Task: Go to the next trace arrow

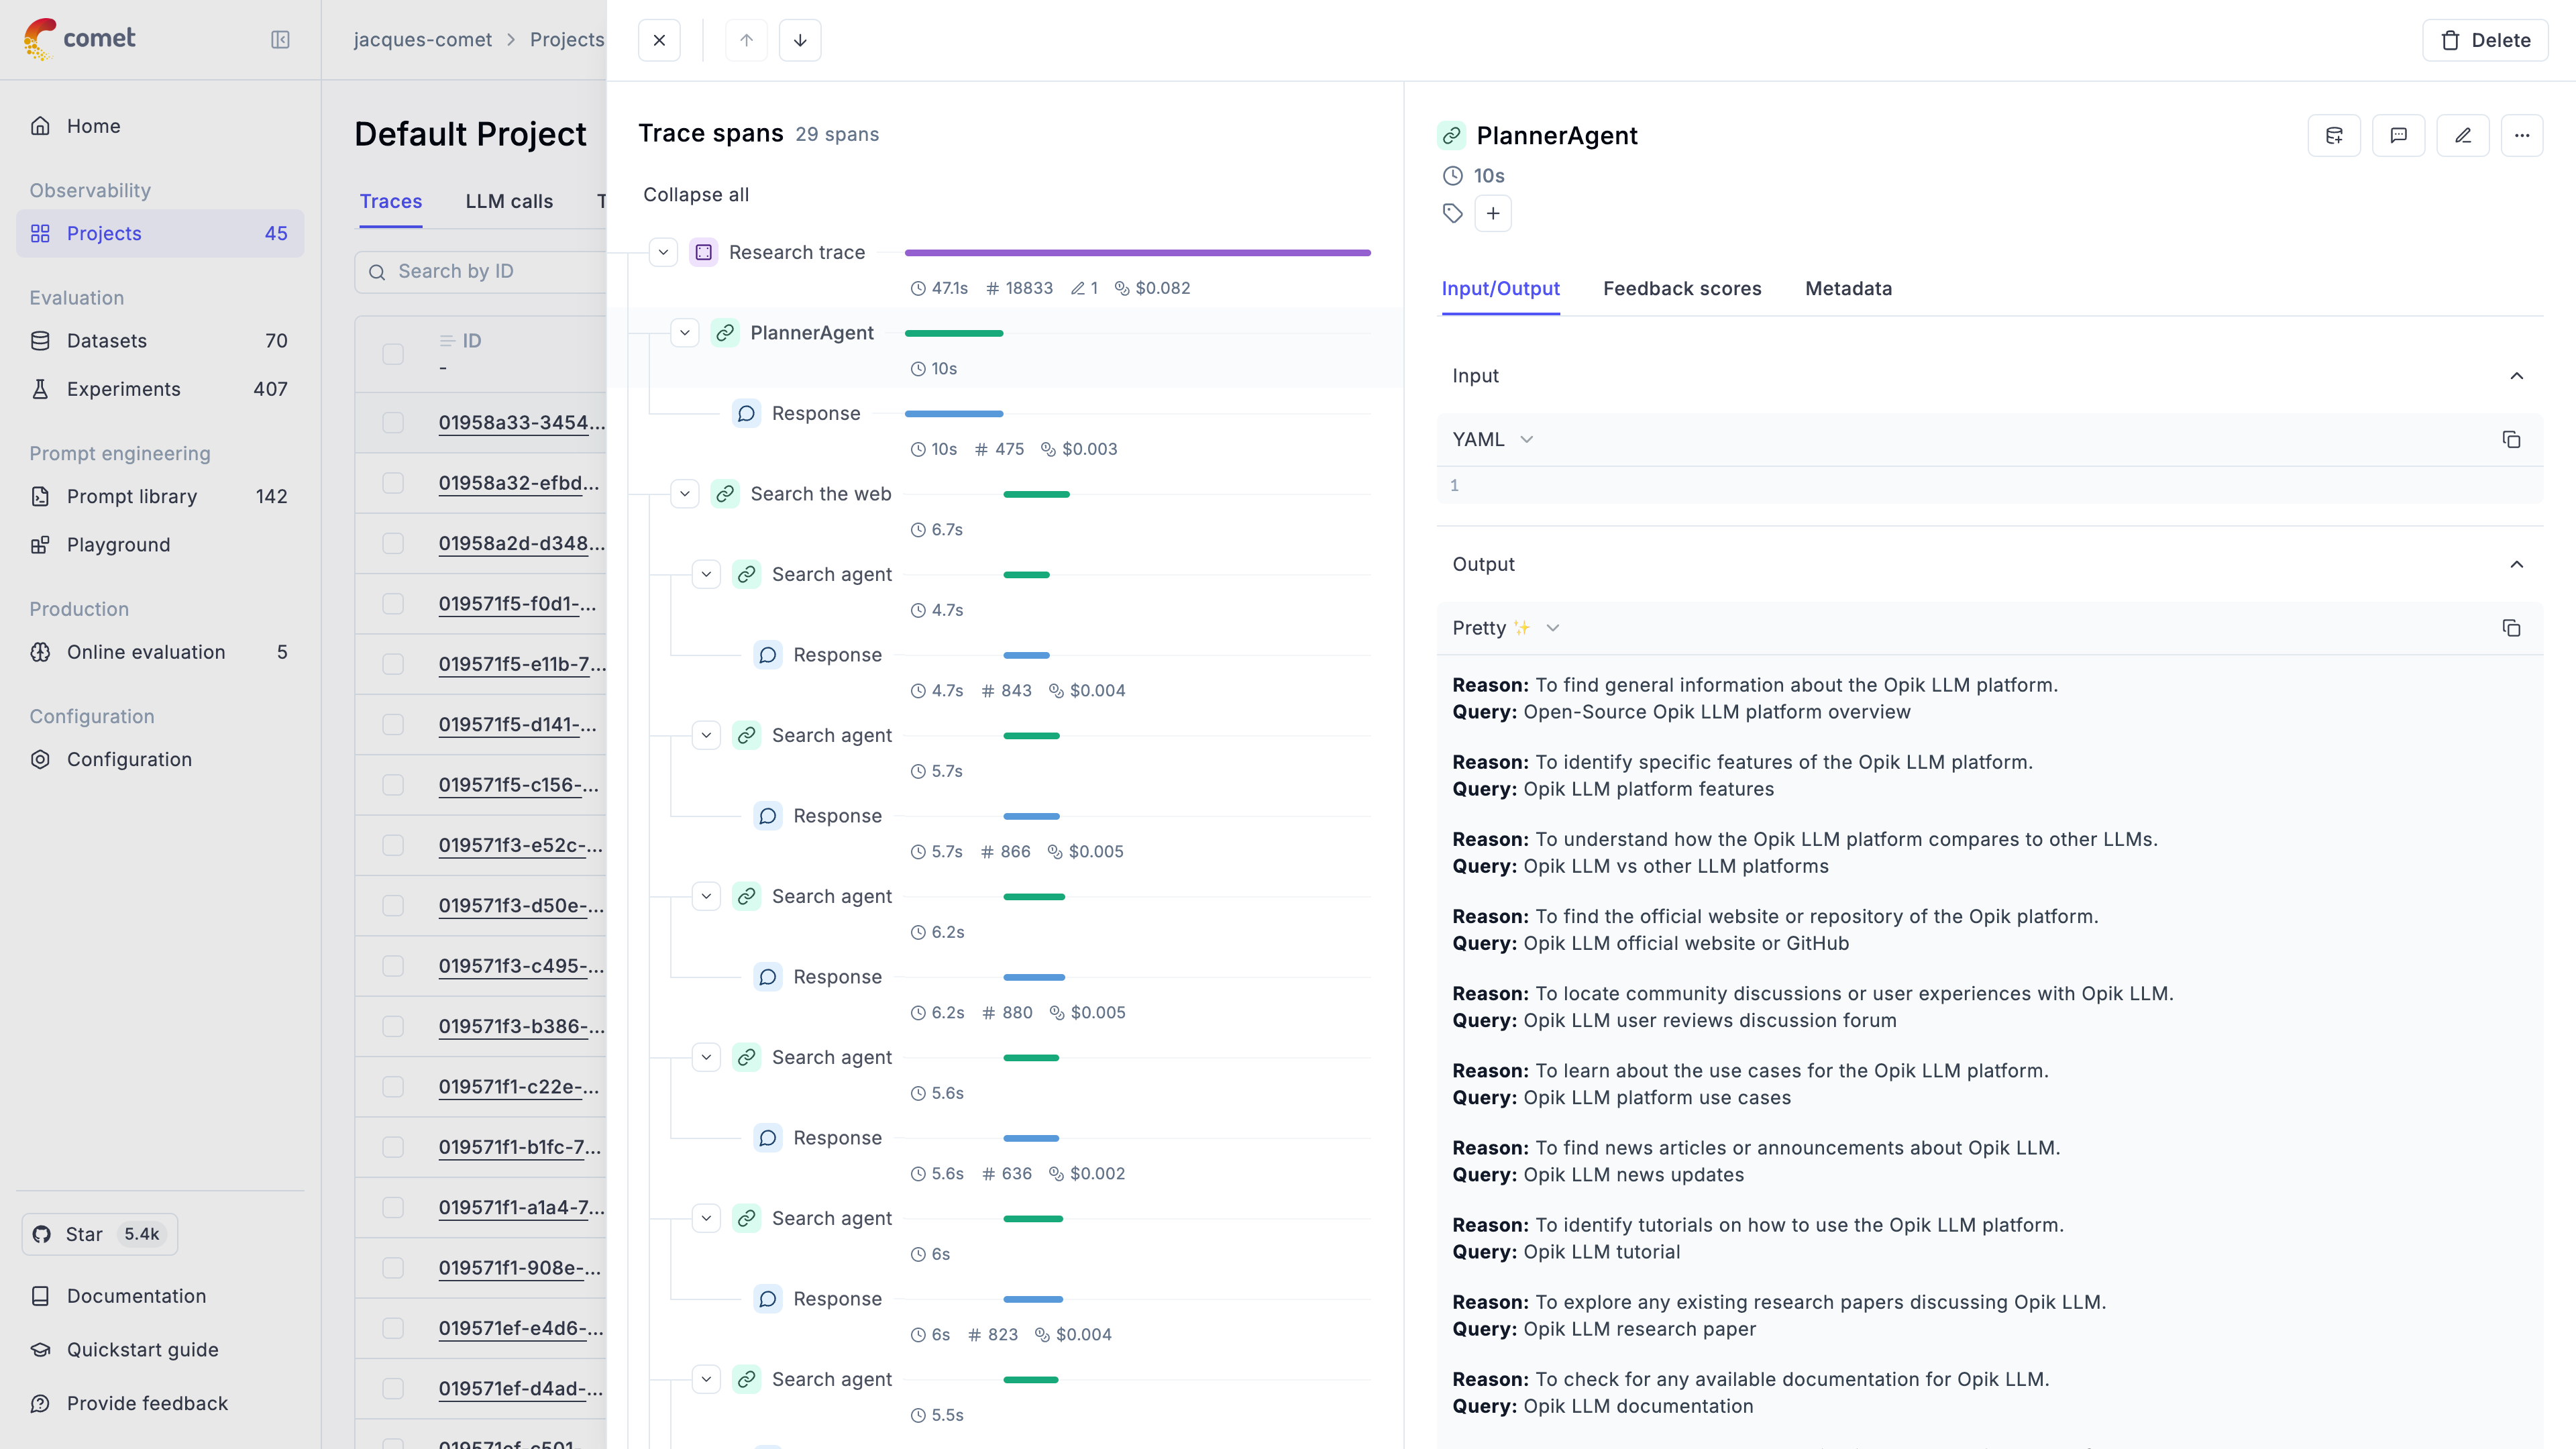Action: 800,40
